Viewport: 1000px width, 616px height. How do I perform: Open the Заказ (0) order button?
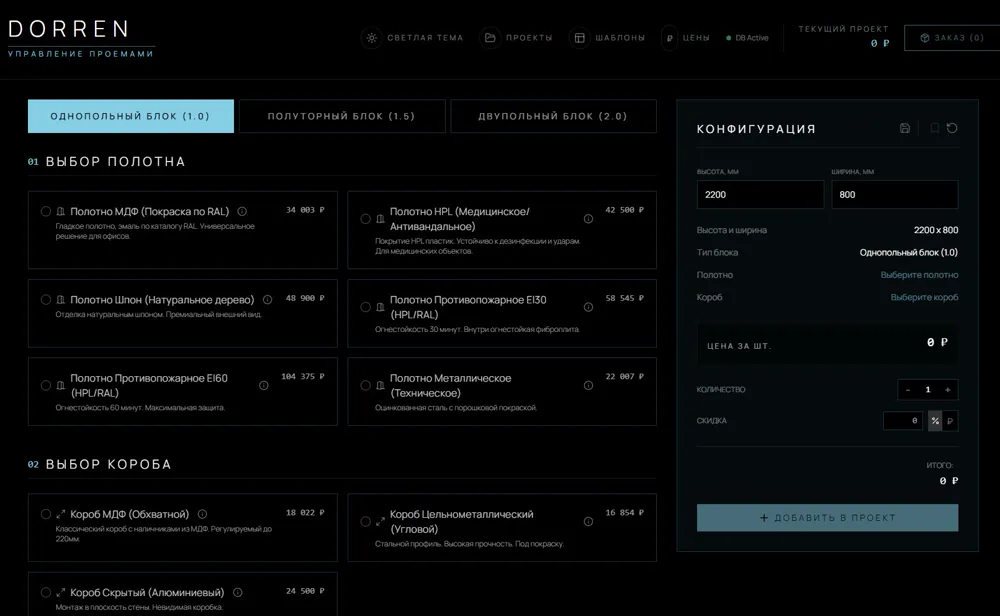952,38
